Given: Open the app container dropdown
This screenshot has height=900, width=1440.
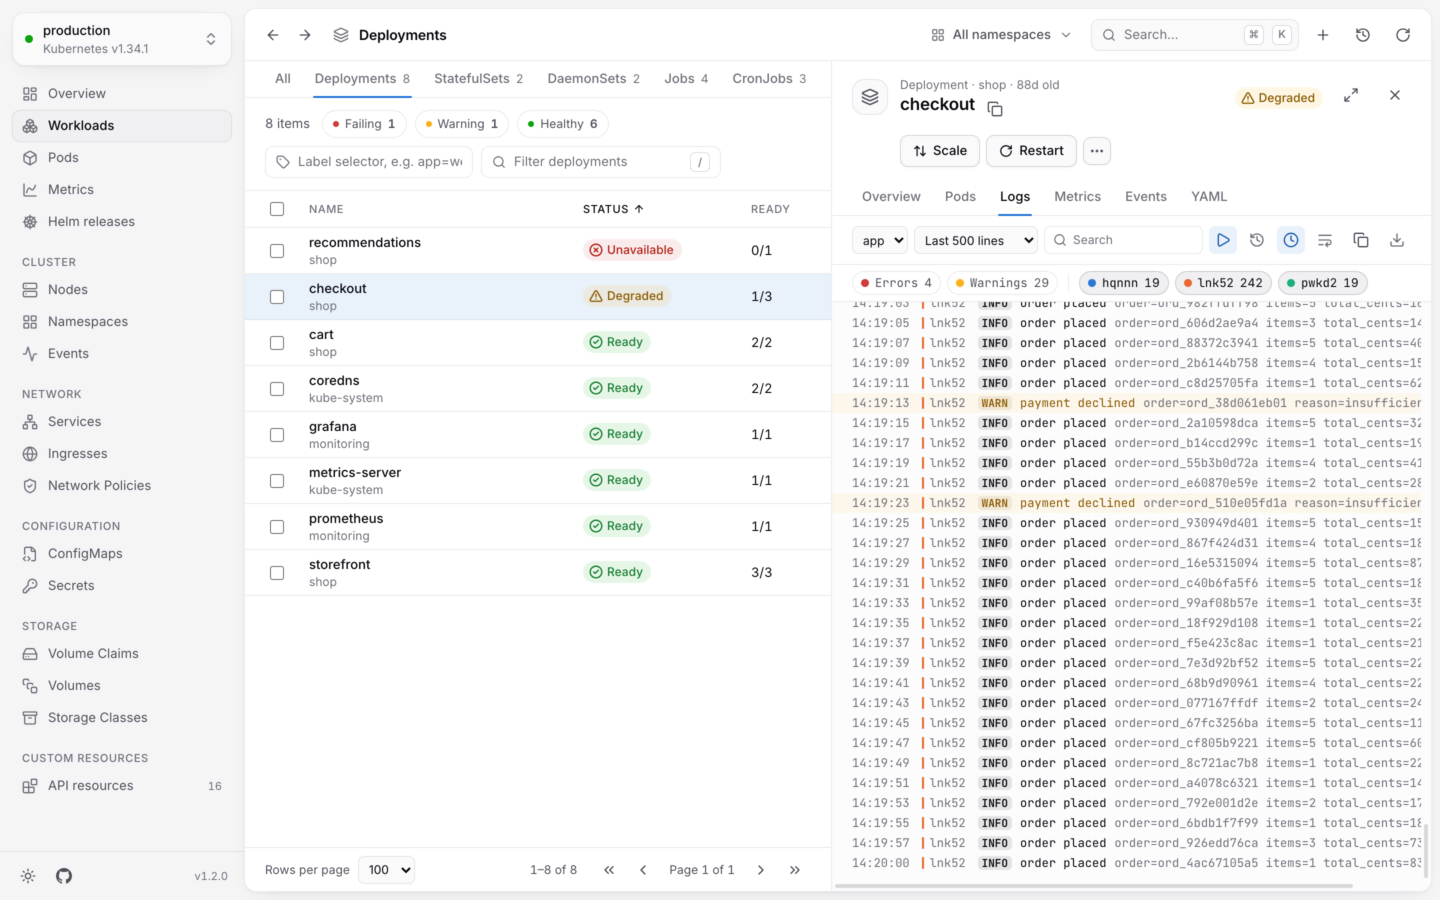Looking at the screenshot, I should pos(880,240).
